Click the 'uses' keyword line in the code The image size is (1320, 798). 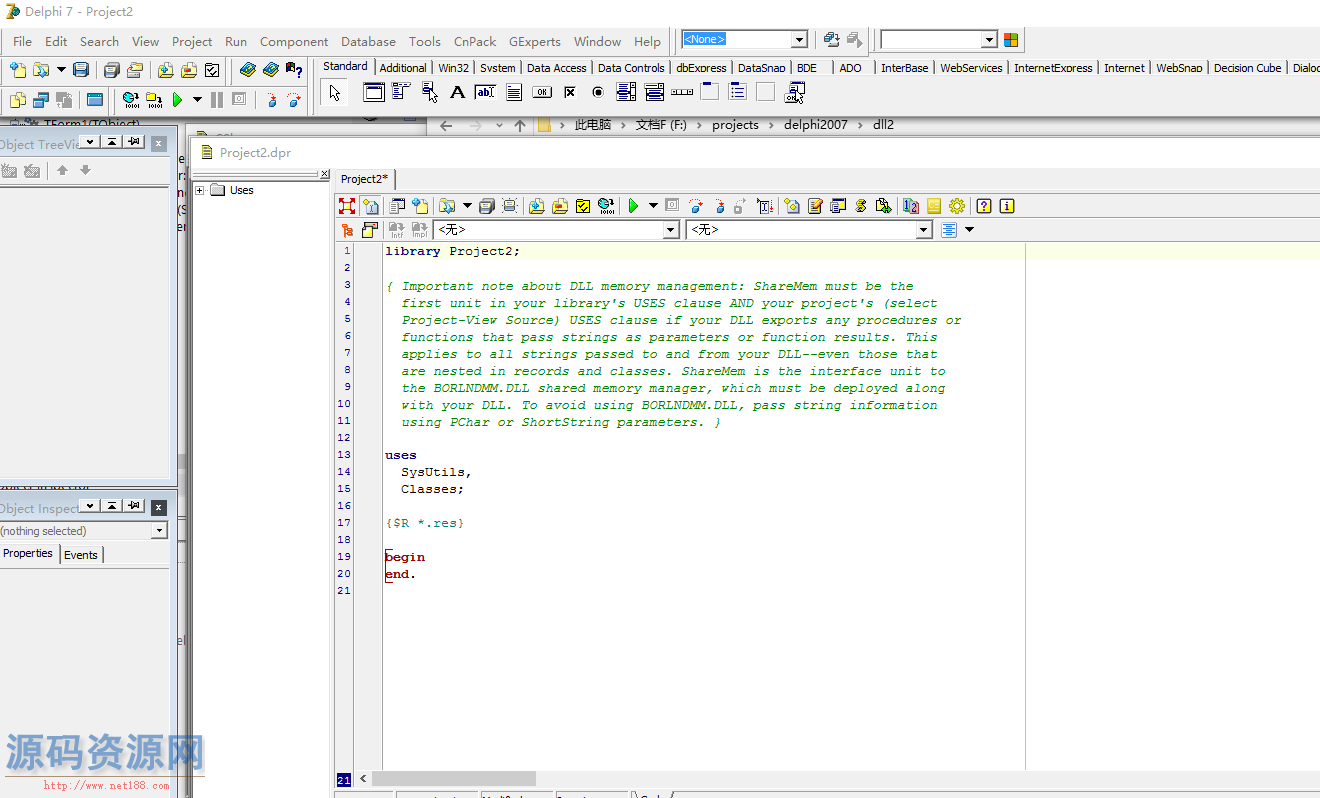click(x=401, y=455)
